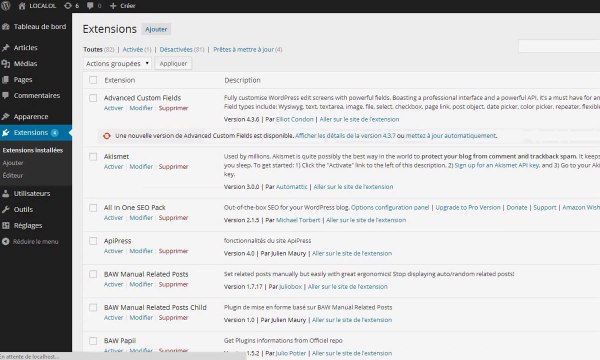Click the Michael Torbert author link
This screenshot has height=360, width=600.
[x=298, y=220]
